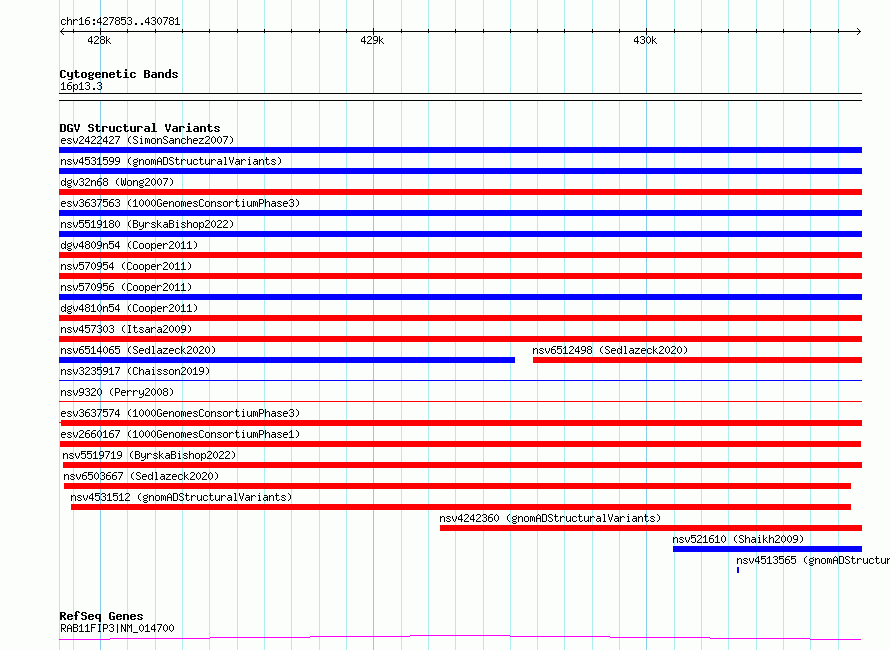
Task: Click the nsv3235917 (Chaisson2019) variant label
Action: click(135, 372)
